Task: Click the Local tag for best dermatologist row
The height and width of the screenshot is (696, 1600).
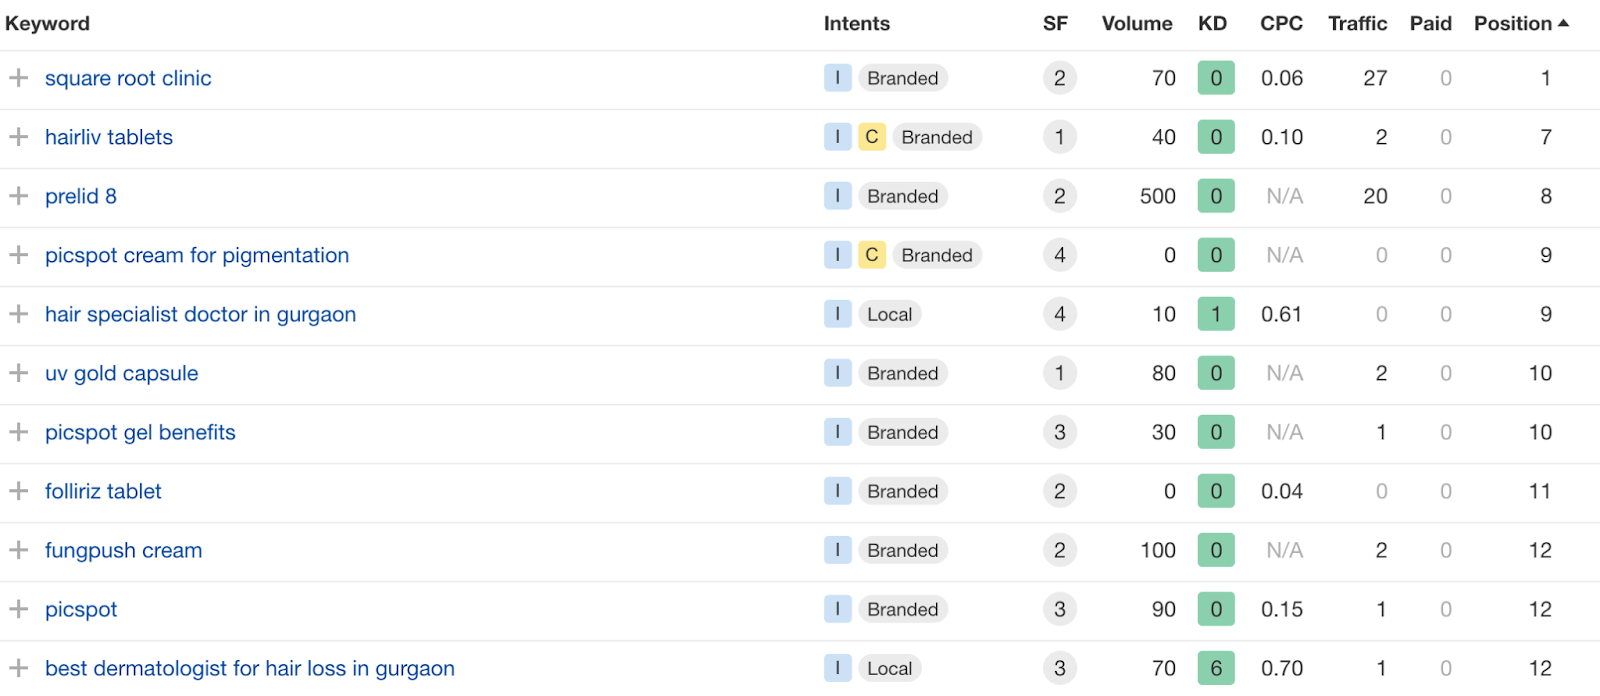Action: click(889, 668)
